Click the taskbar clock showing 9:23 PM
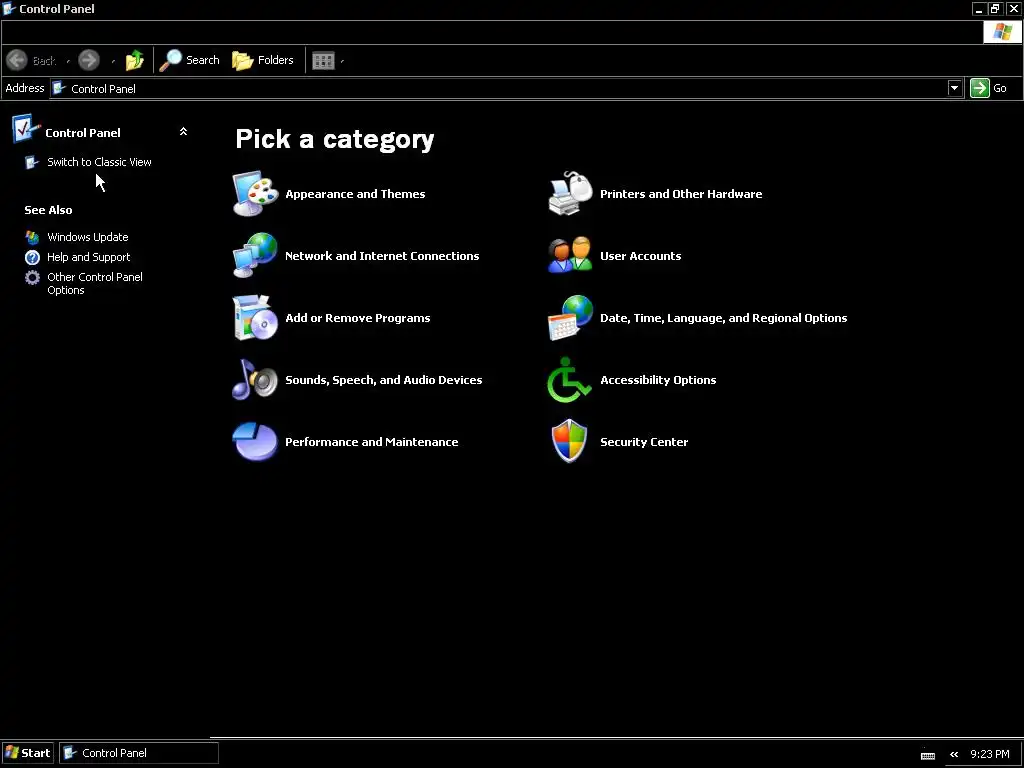 click(x=989, y=754)
